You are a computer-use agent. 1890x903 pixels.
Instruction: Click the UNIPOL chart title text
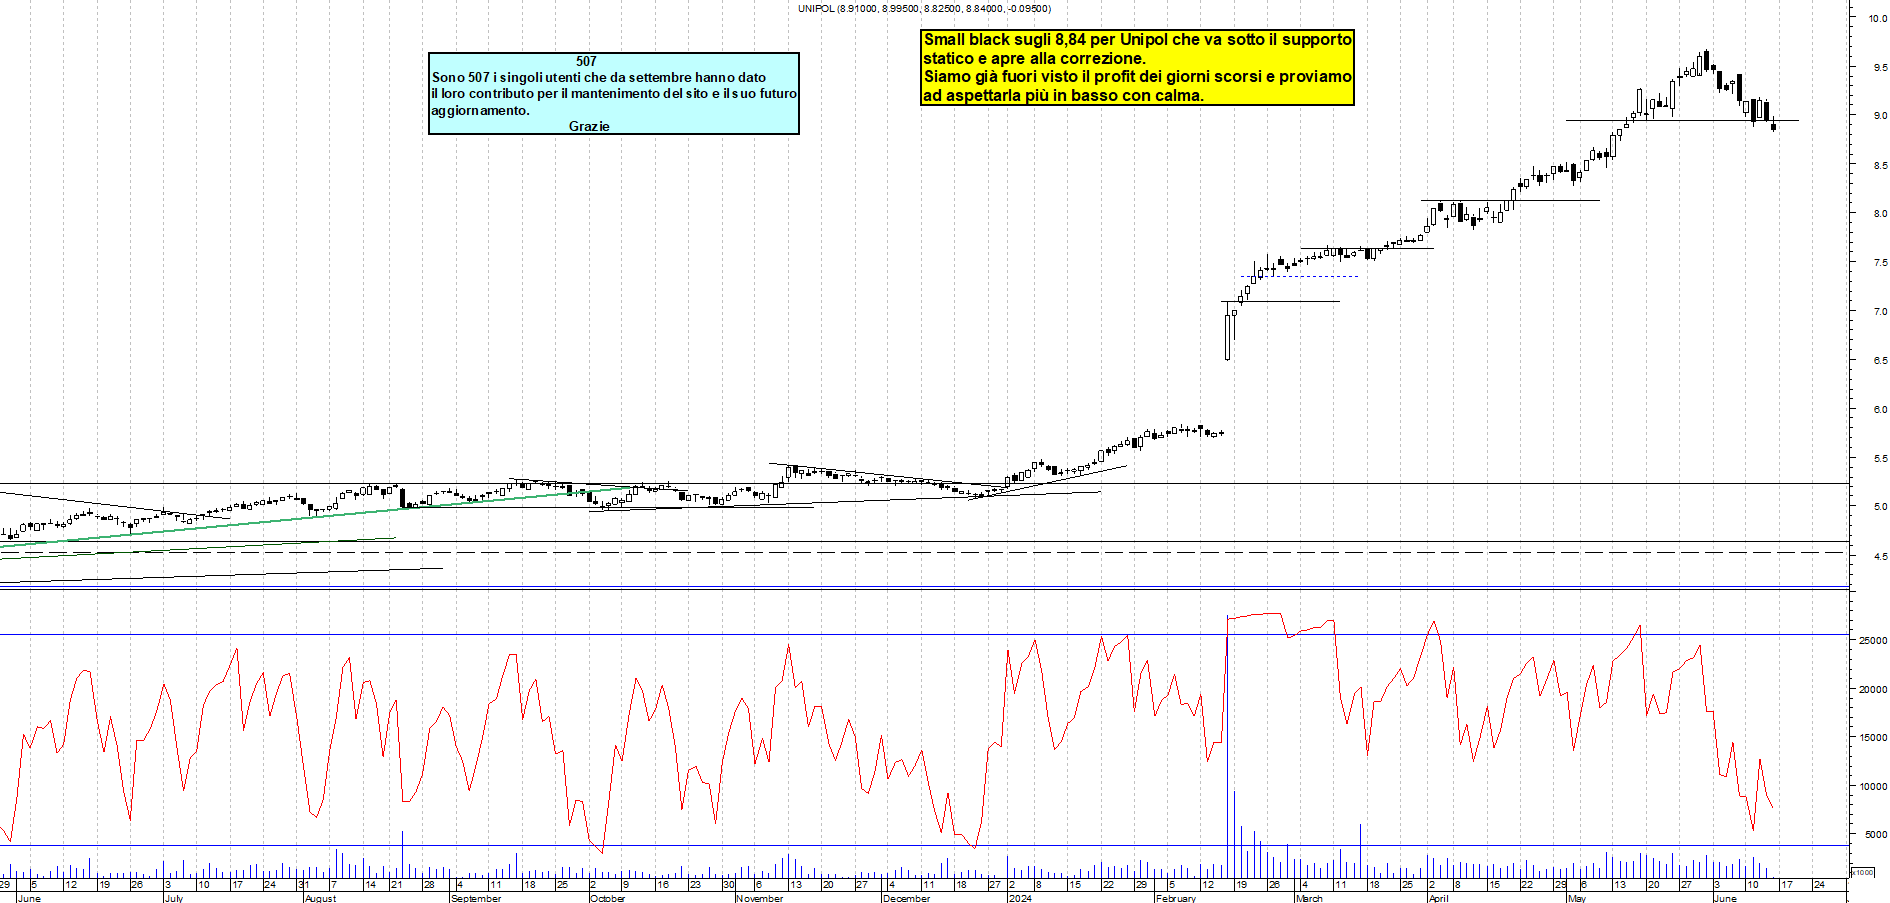click(924, 8)
